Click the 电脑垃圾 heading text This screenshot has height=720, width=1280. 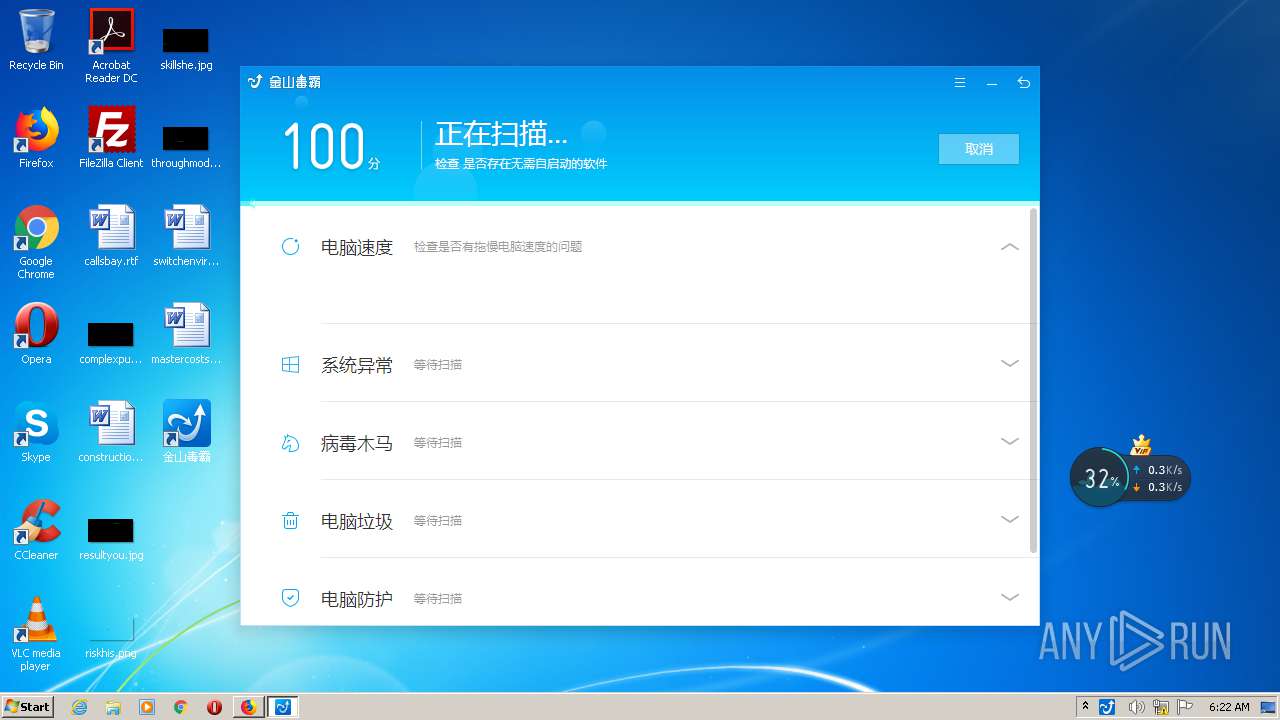[x=357, y=521]
